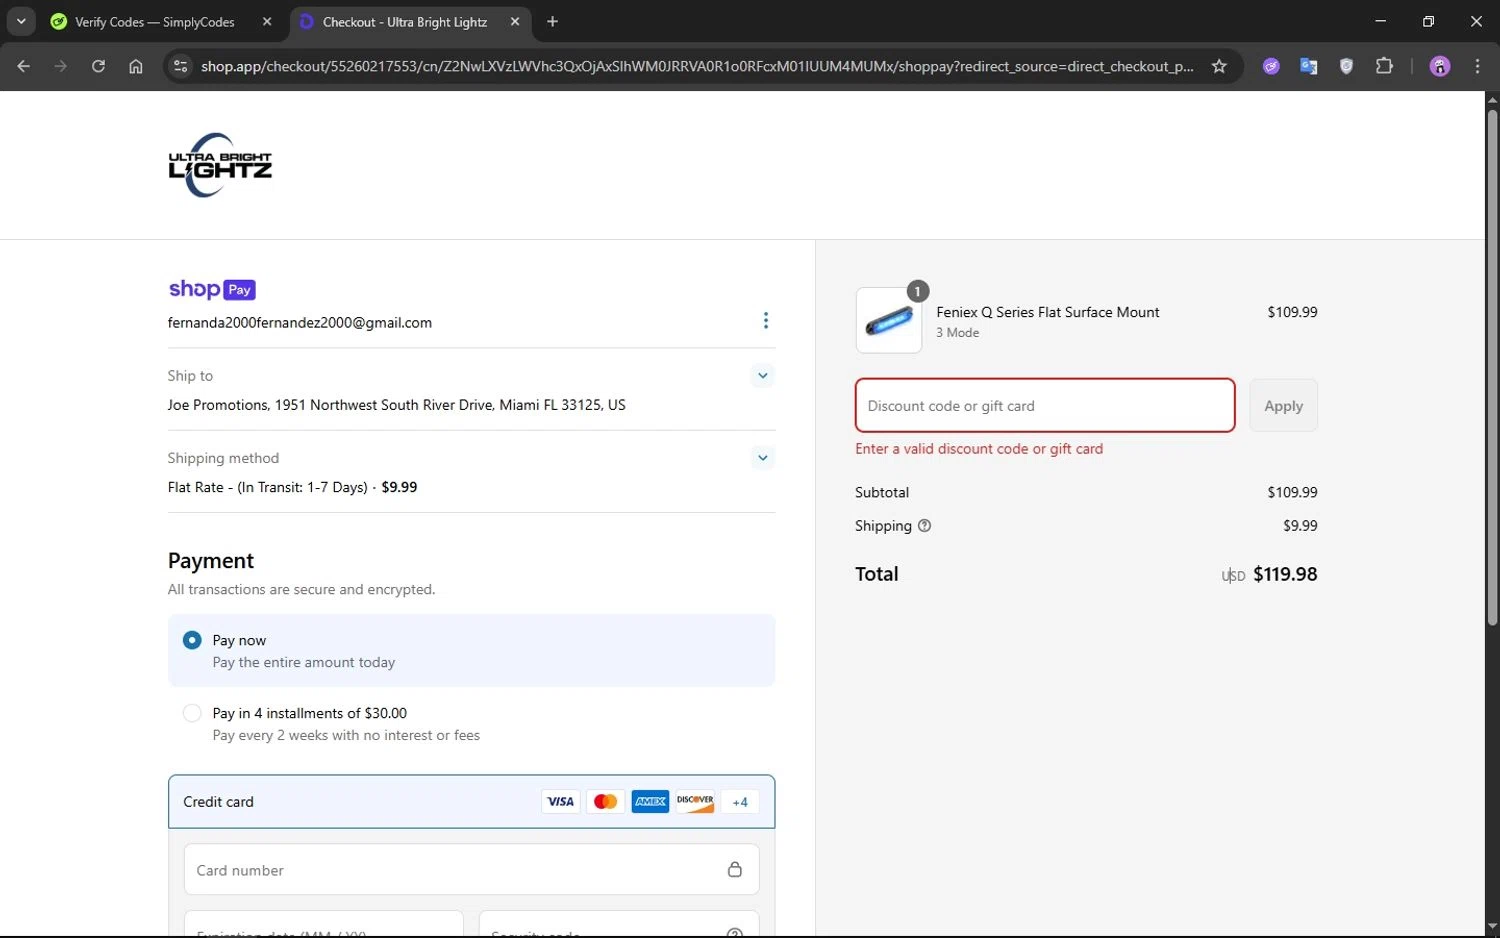The image size is (1500, 938).
Task: Show the +4 more card types
Action: (x=740, y=802)
